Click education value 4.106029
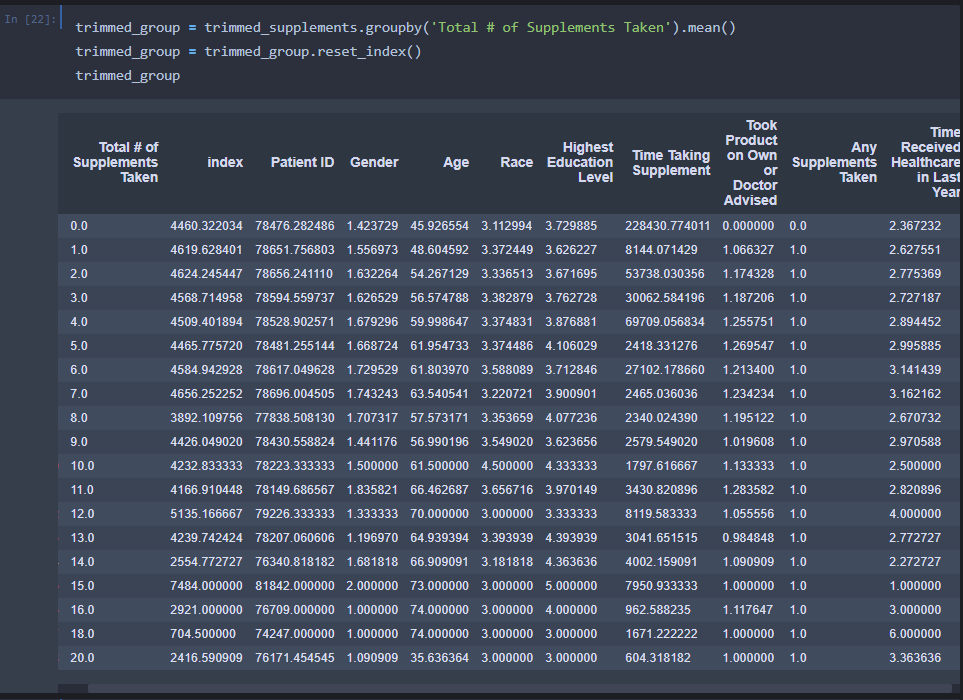Viewport: 963px width, 700px height. (x=571, y=346)
